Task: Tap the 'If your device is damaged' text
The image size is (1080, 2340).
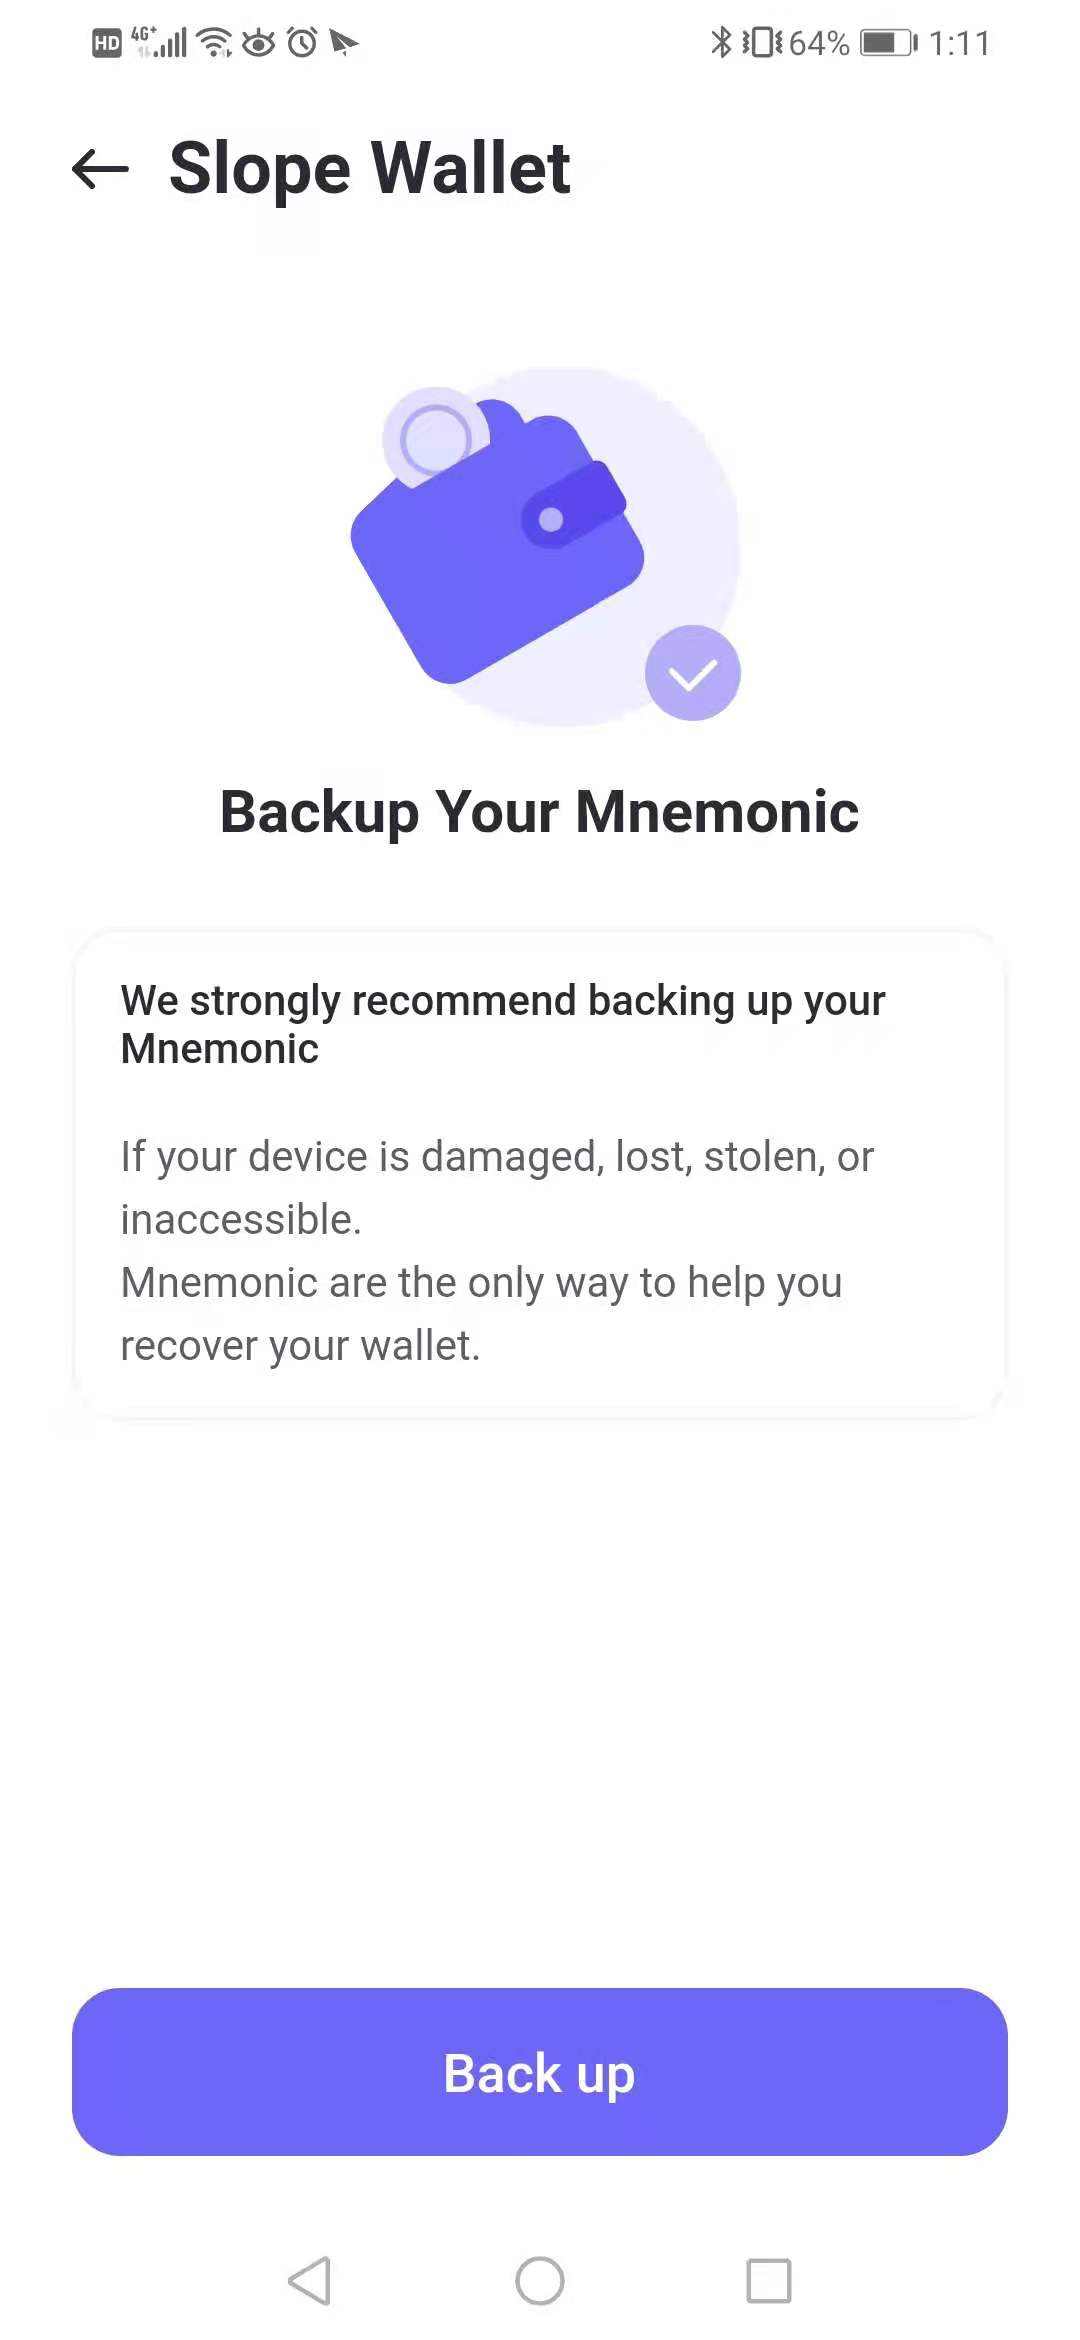Action: click(497, 1188)
